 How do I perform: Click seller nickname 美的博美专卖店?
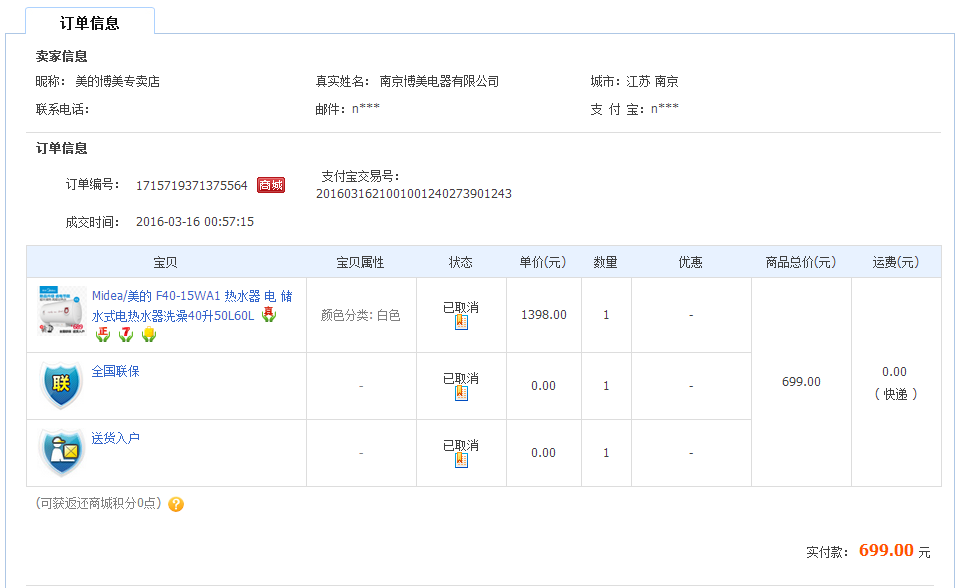(117, 81)
